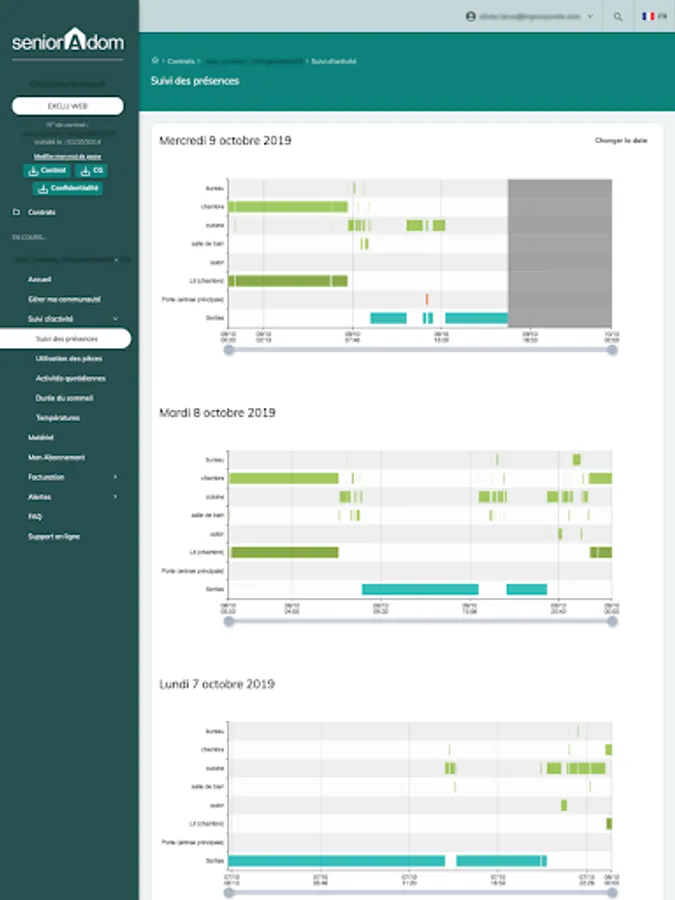Click the Sorties row label on 7 octobre

point(215,861)
